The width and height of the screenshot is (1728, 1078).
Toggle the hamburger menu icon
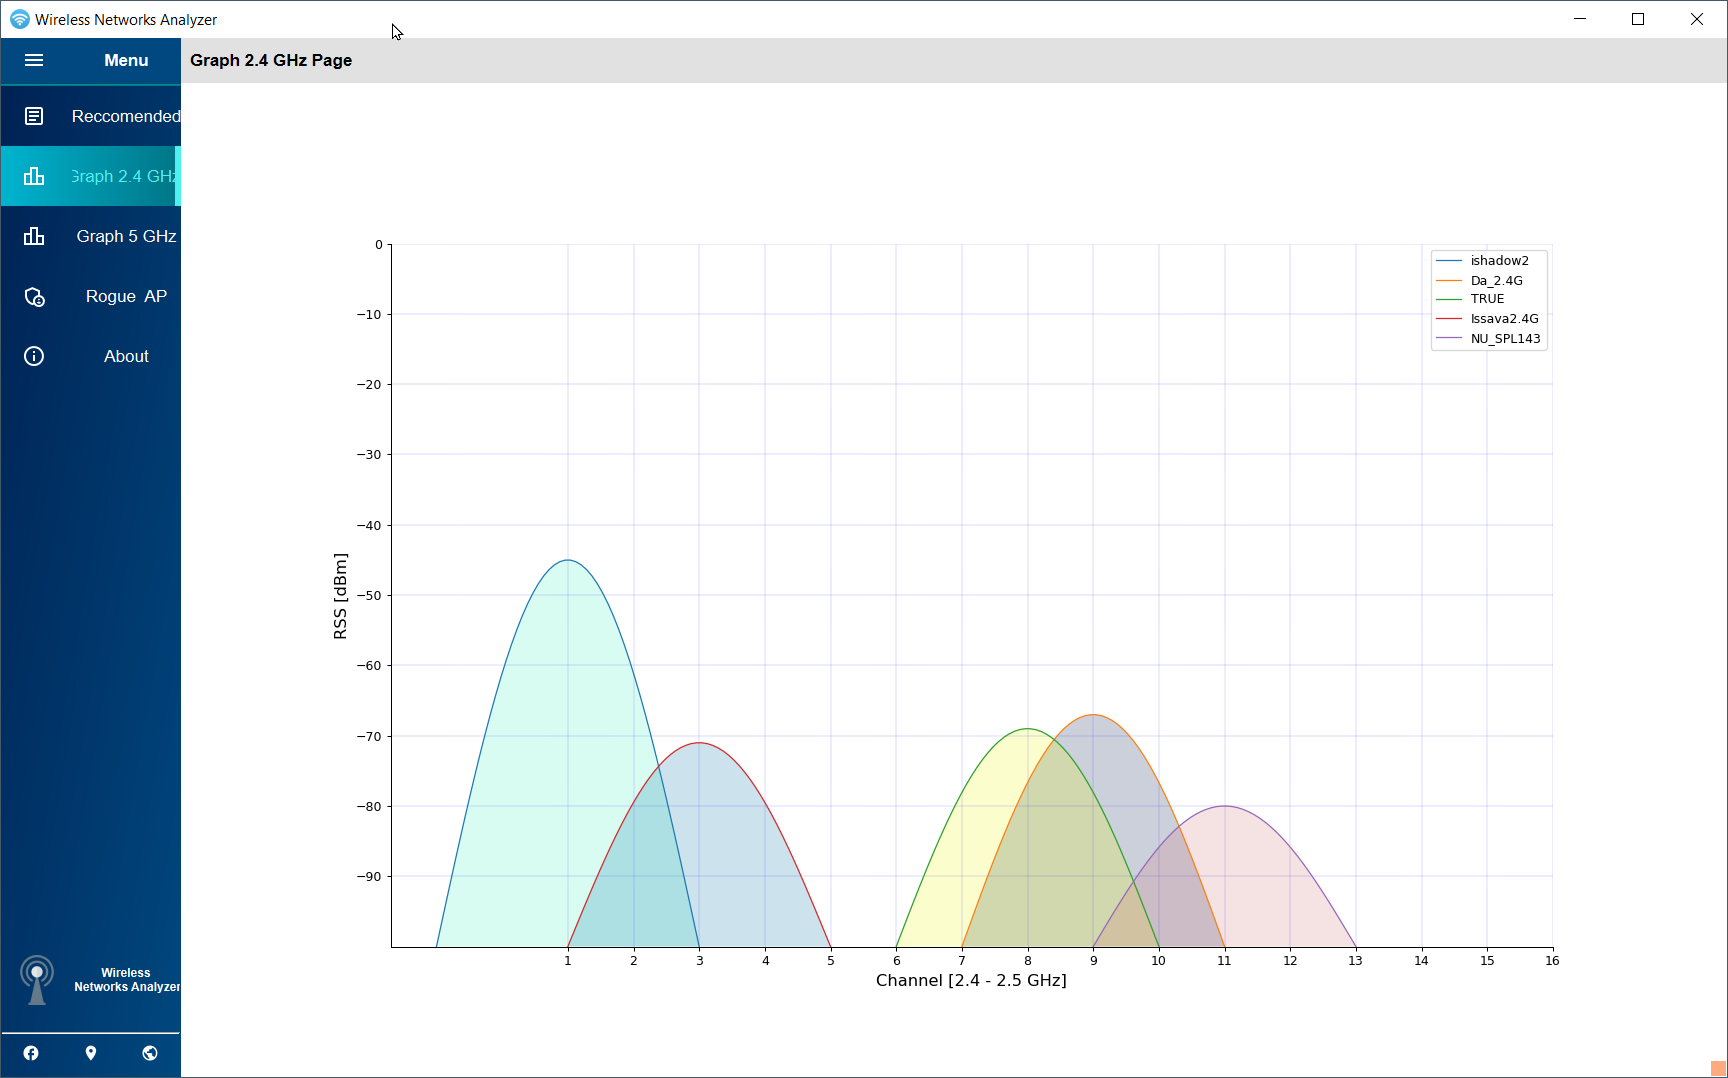[x=34, y=60]
